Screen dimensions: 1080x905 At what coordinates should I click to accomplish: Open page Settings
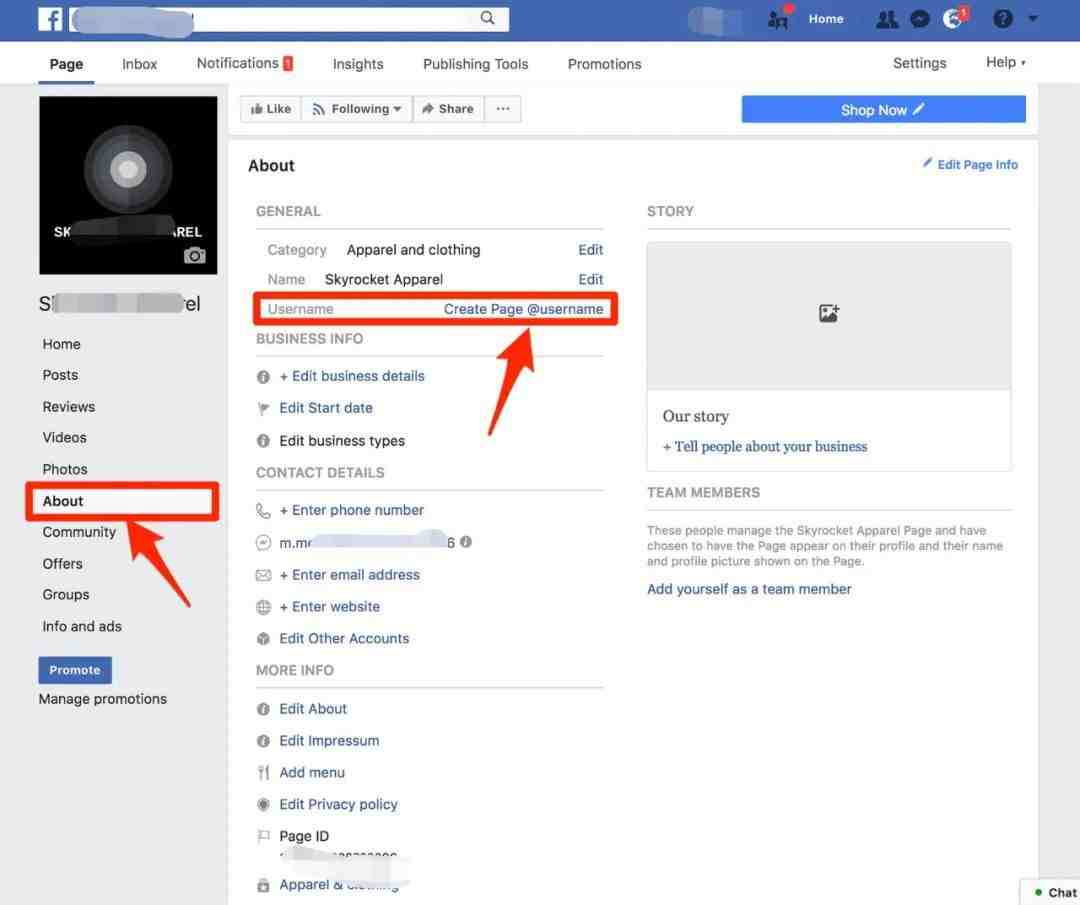coord(920,63)
